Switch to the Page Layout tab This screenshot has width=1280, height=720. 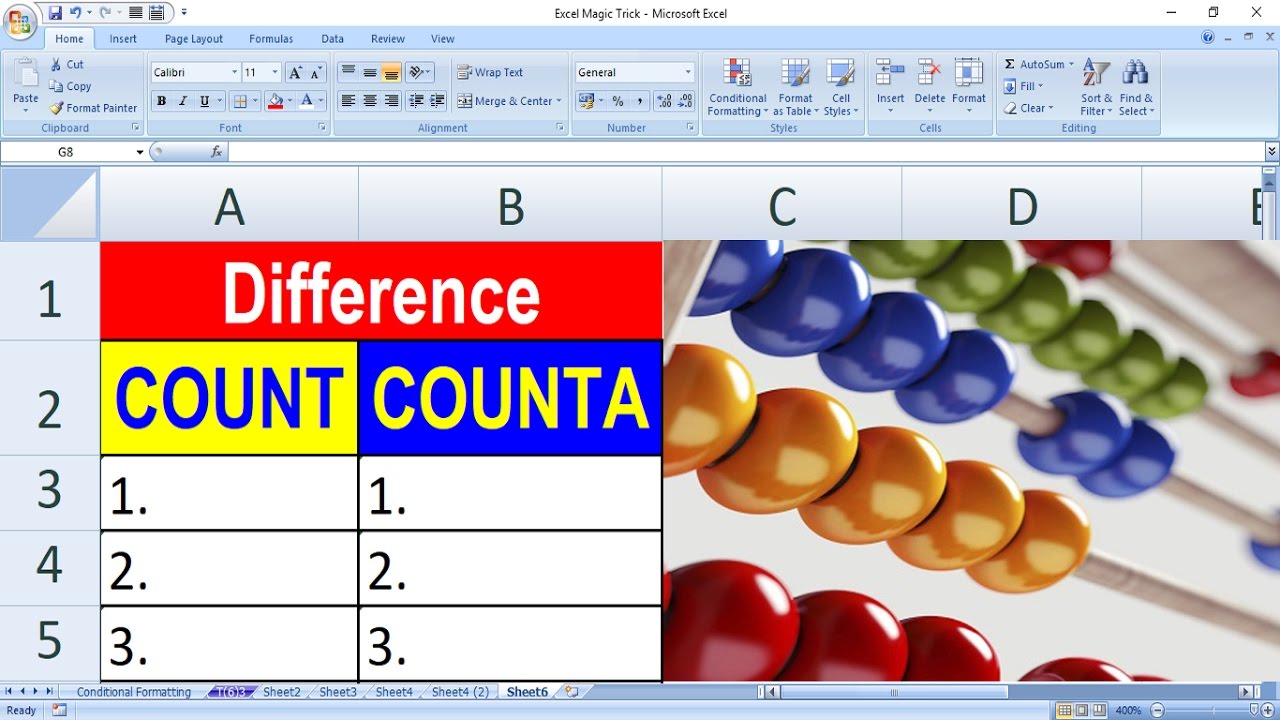(x=194, y=39)
